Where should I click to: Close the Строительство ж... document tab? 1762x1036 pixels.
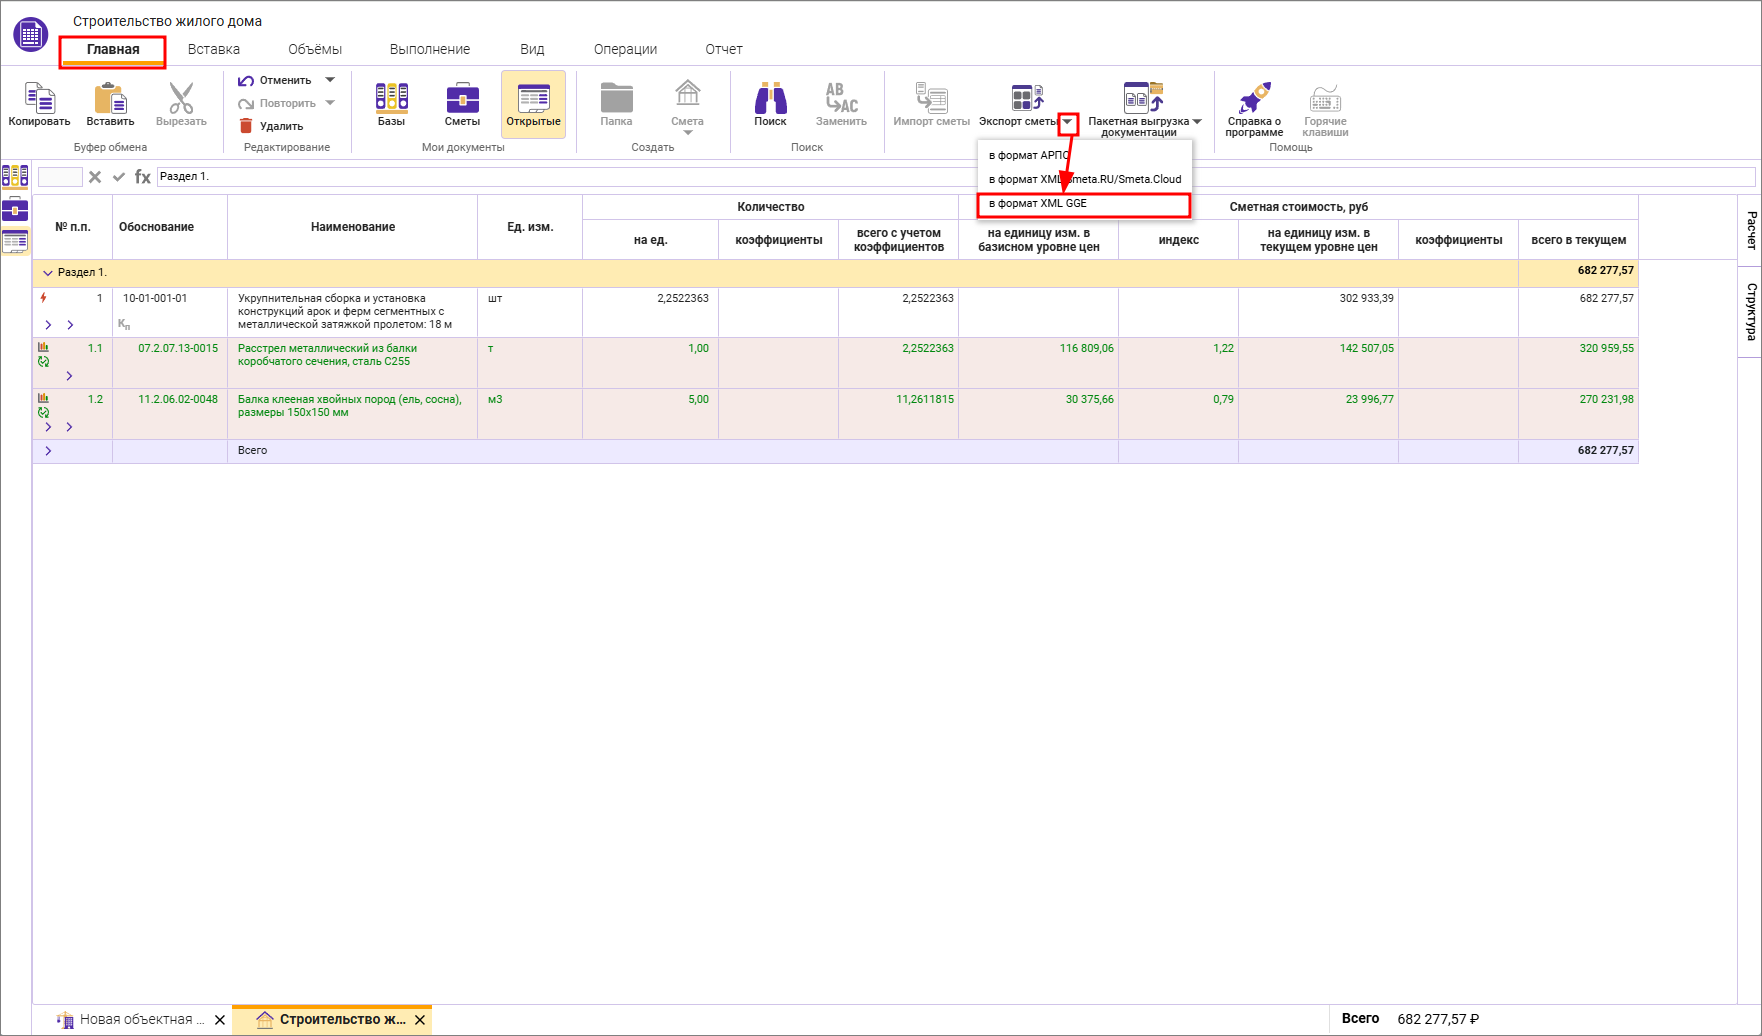(420, 1020)
